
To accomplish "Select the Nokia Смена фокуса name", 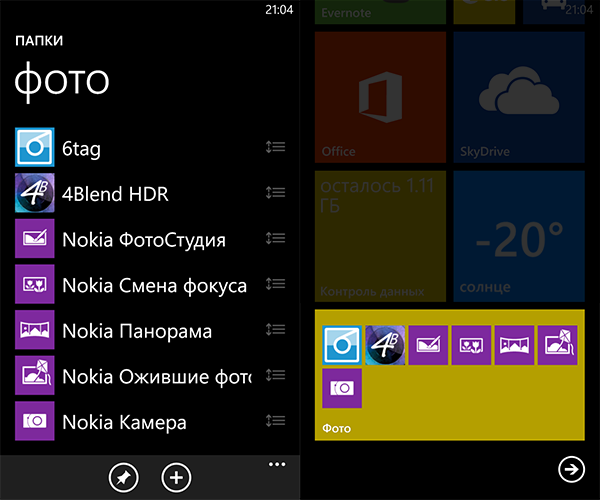I will [155, 286].
